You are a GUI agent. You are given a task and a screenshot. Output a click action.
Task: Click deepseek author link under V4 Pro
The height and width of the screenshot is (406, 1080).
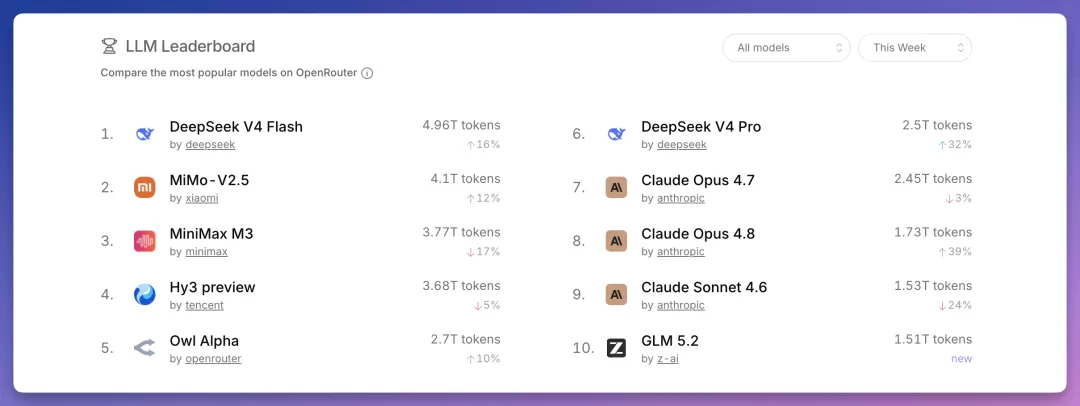coord(682,145)
